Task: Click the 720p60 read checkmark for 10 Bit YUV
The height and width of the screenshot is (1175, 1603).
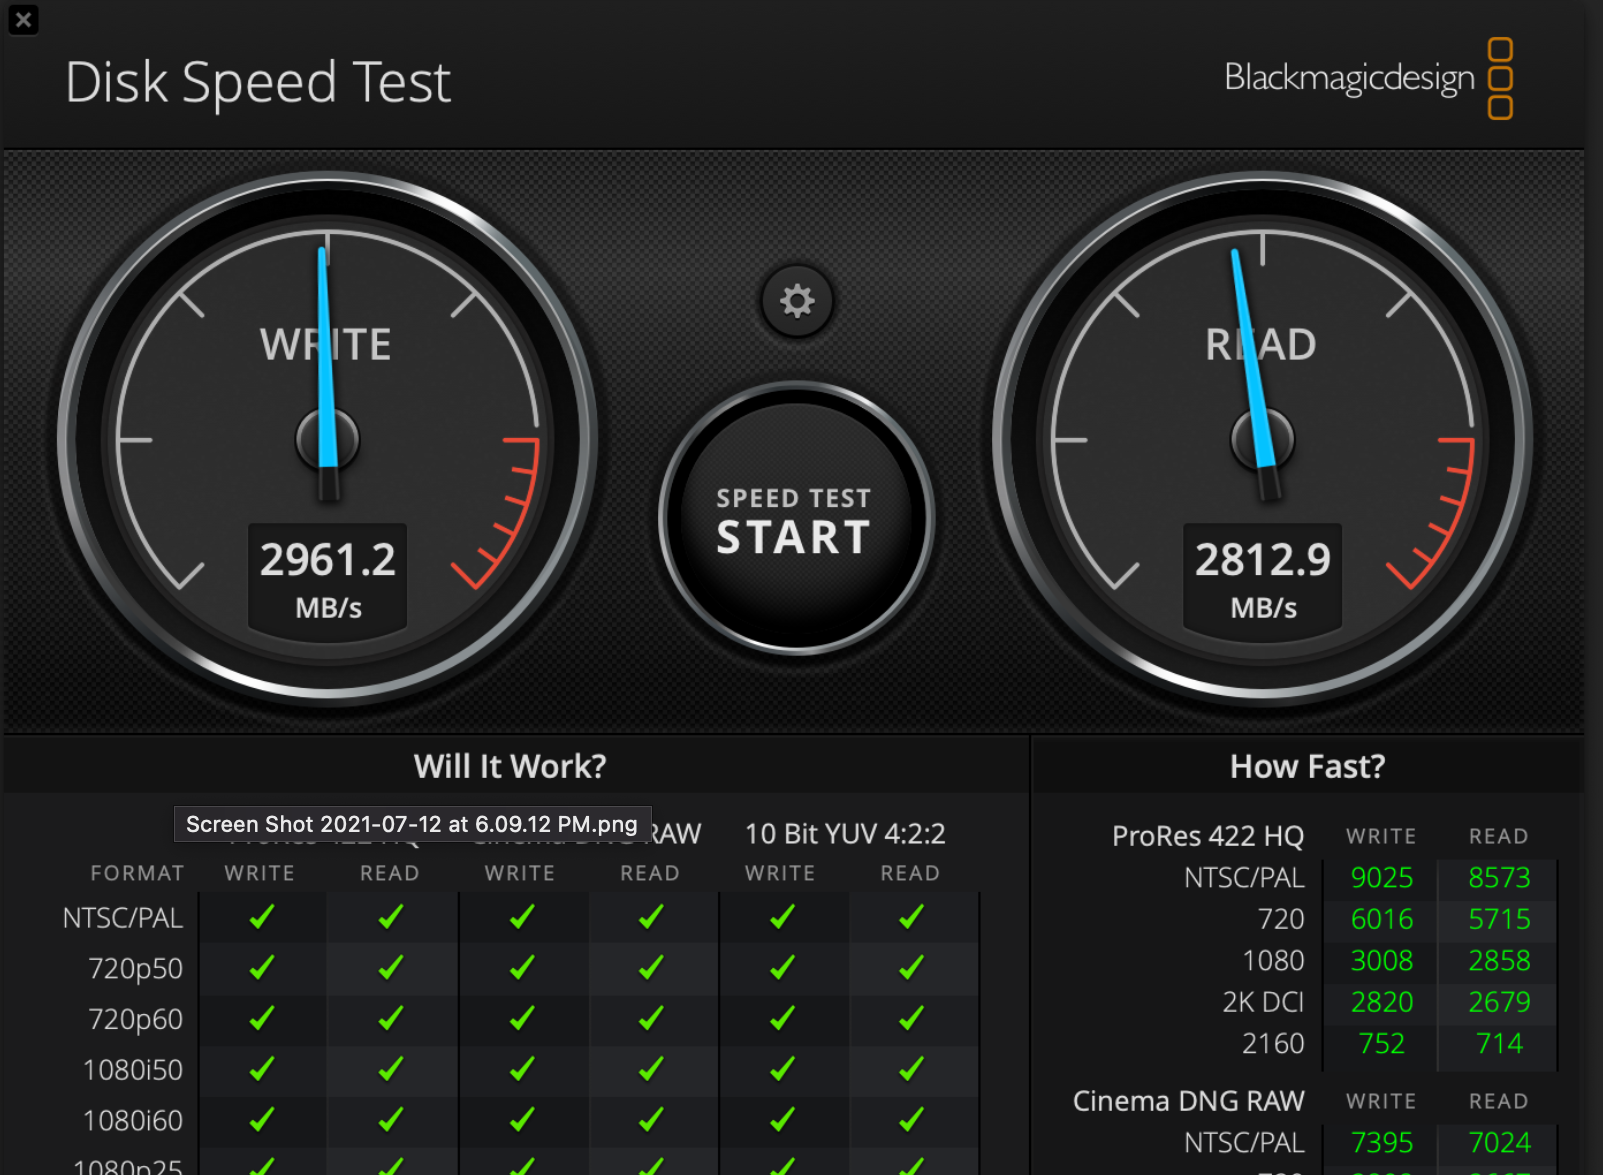Action: (911, 1018)
